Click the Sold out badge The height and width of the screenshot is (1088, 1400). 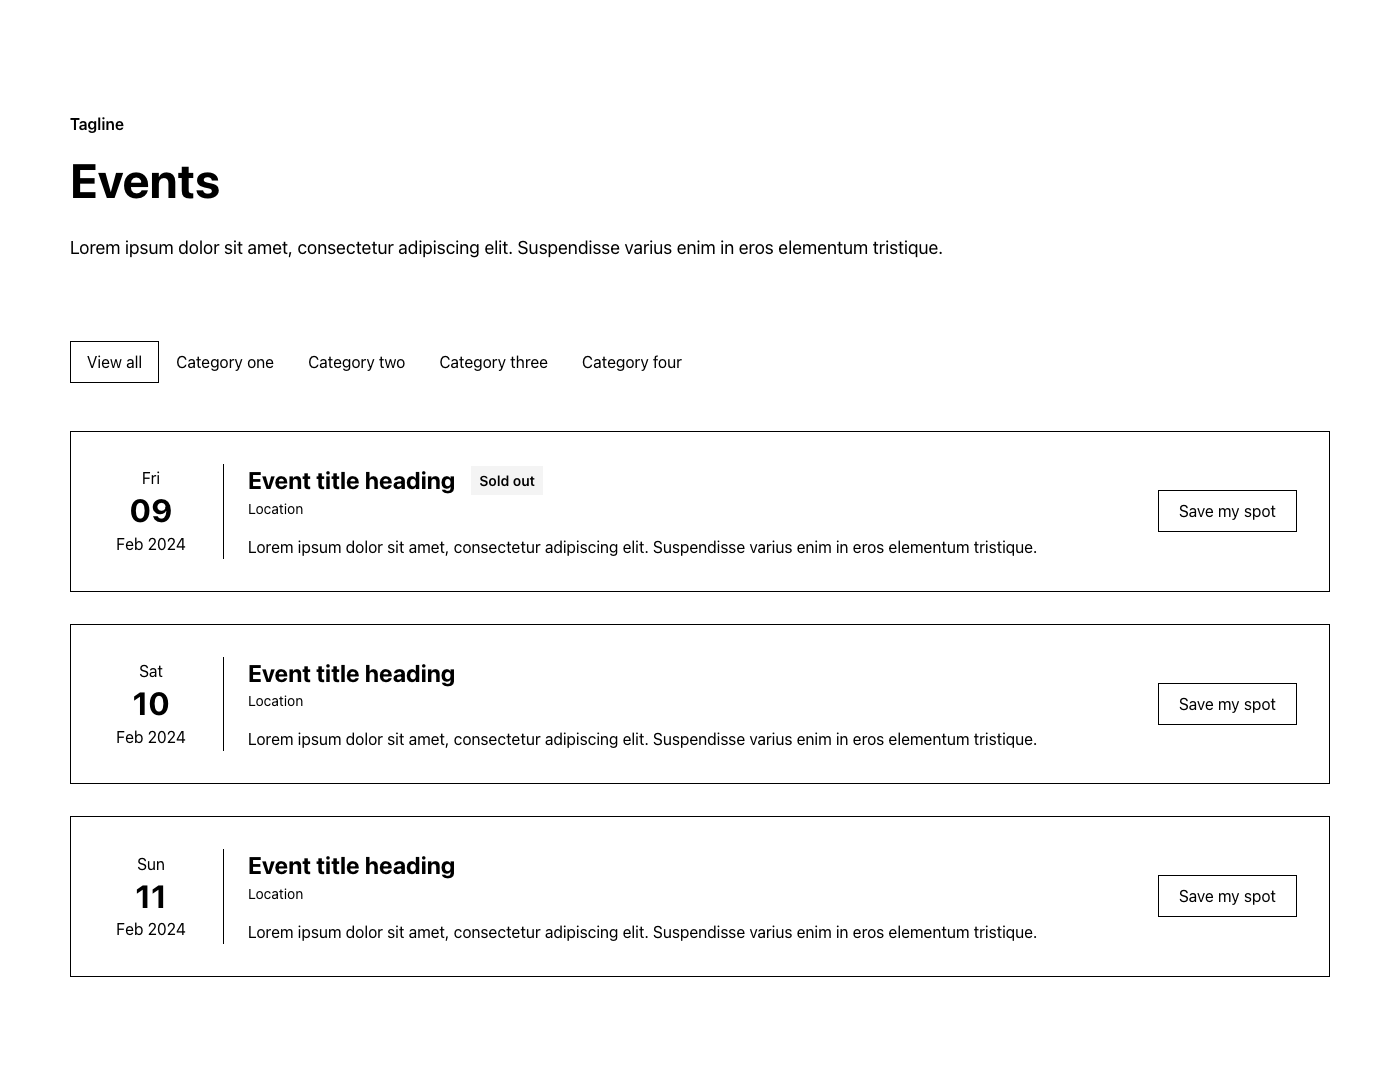tap(507, 481)
